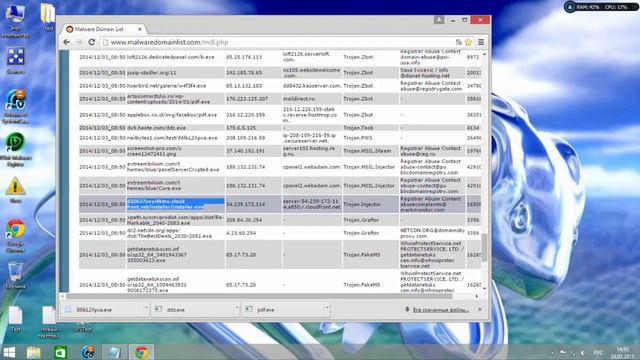Close the Malware Domain List tab

coord(140,29)
